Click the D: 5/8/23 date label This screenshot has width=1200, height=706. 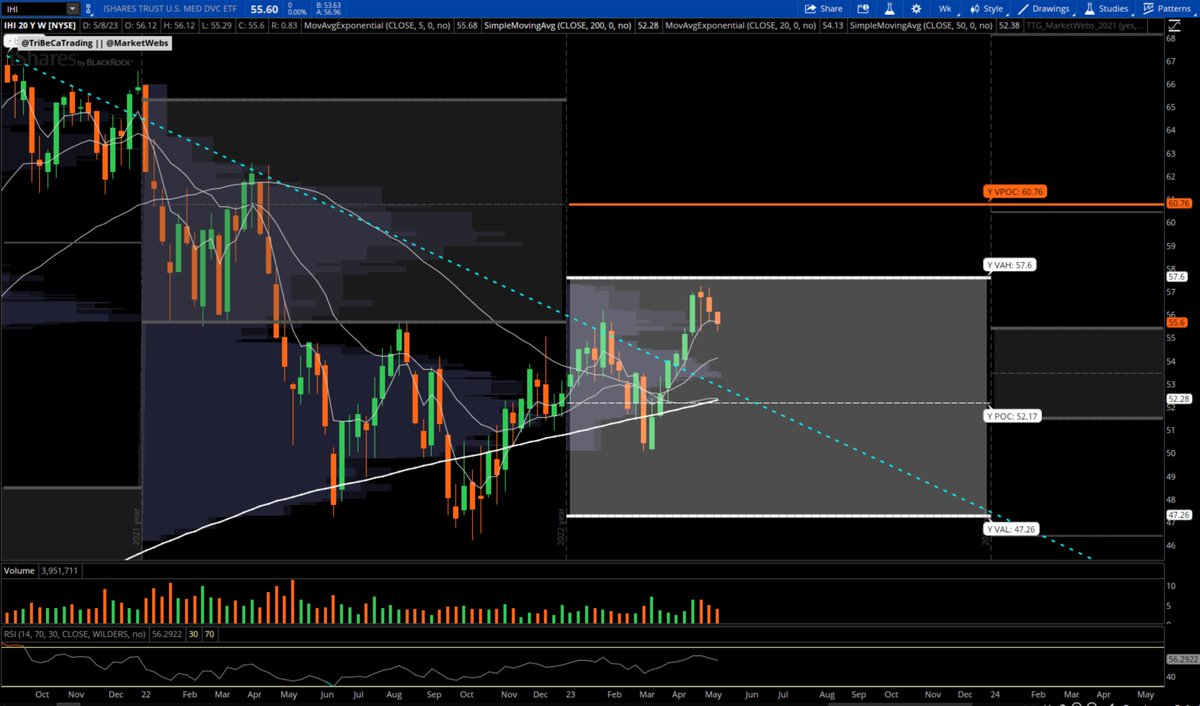pos(100,26)
